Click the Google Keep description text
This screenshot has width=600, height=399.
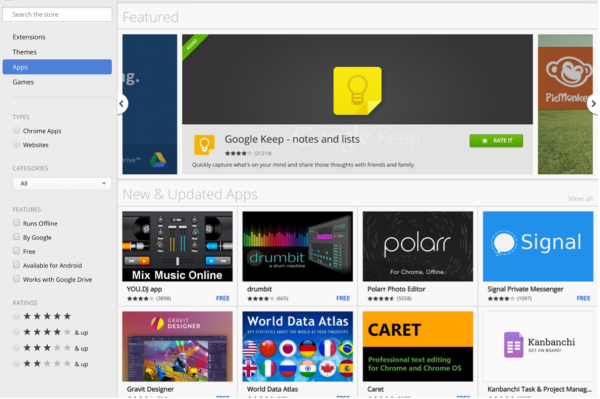pos(303,165)
